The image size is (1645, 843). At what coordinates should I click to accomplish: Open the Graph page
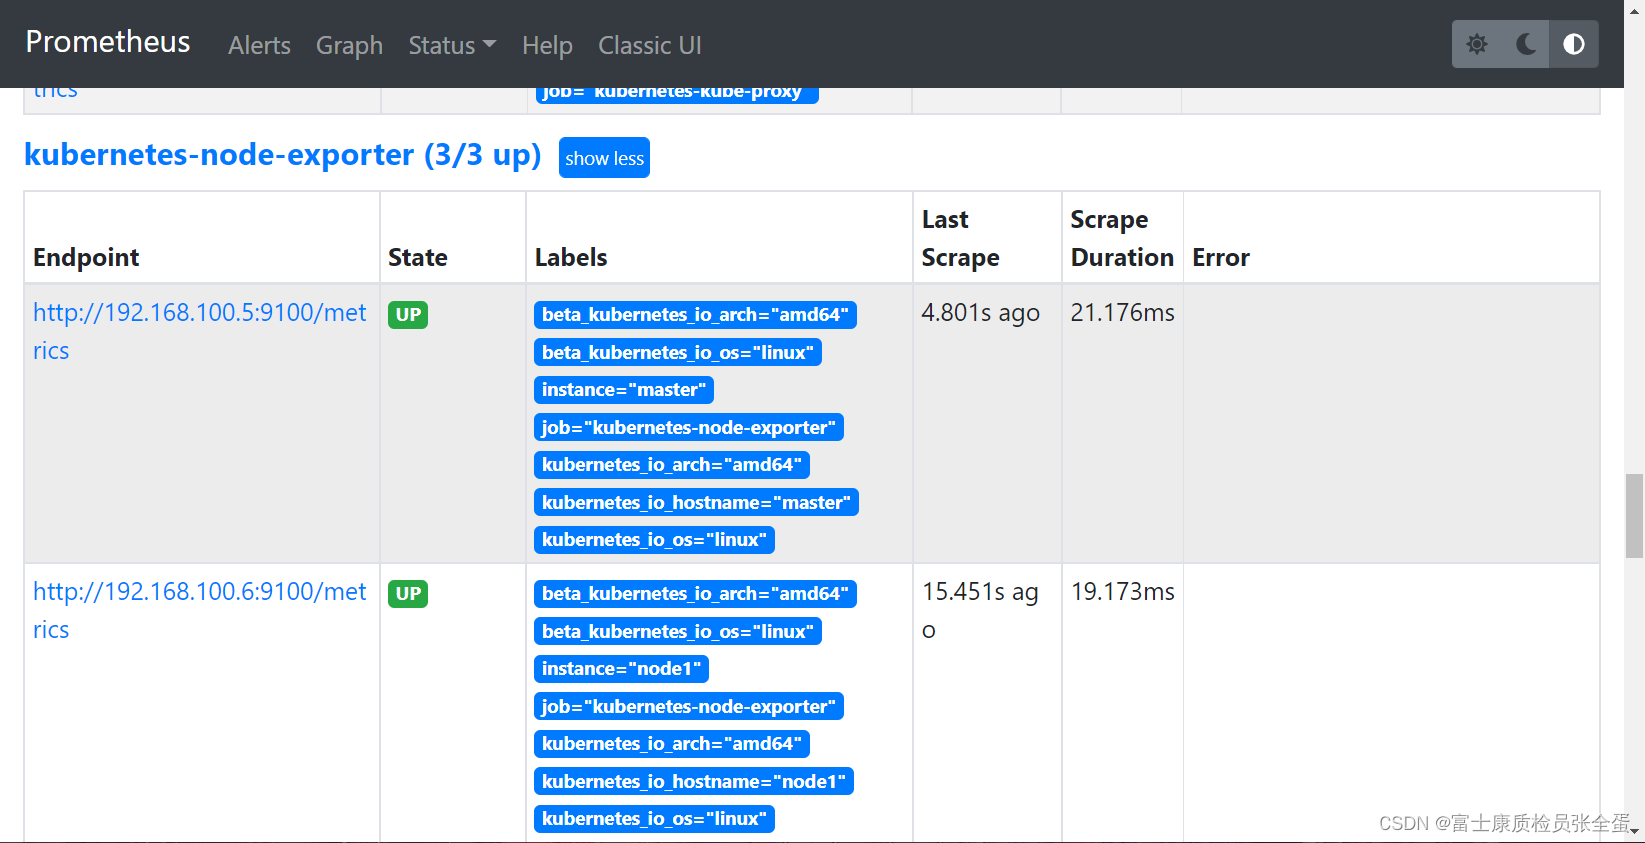tap(349, 45)
